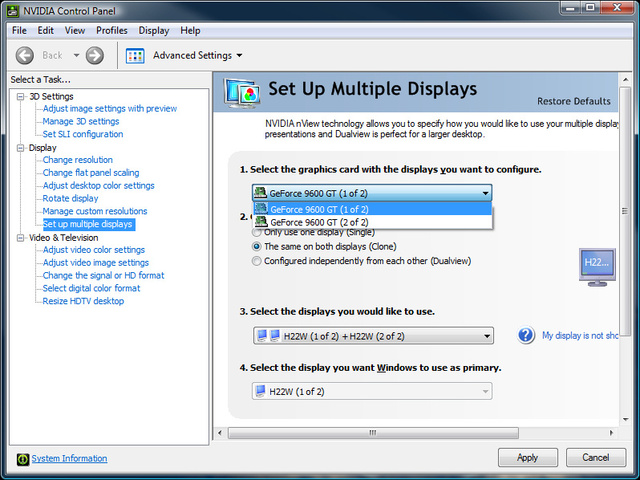Select Set up multiple displays task
The width and height of the screenshot is (640, 480).
coord(88,224)
